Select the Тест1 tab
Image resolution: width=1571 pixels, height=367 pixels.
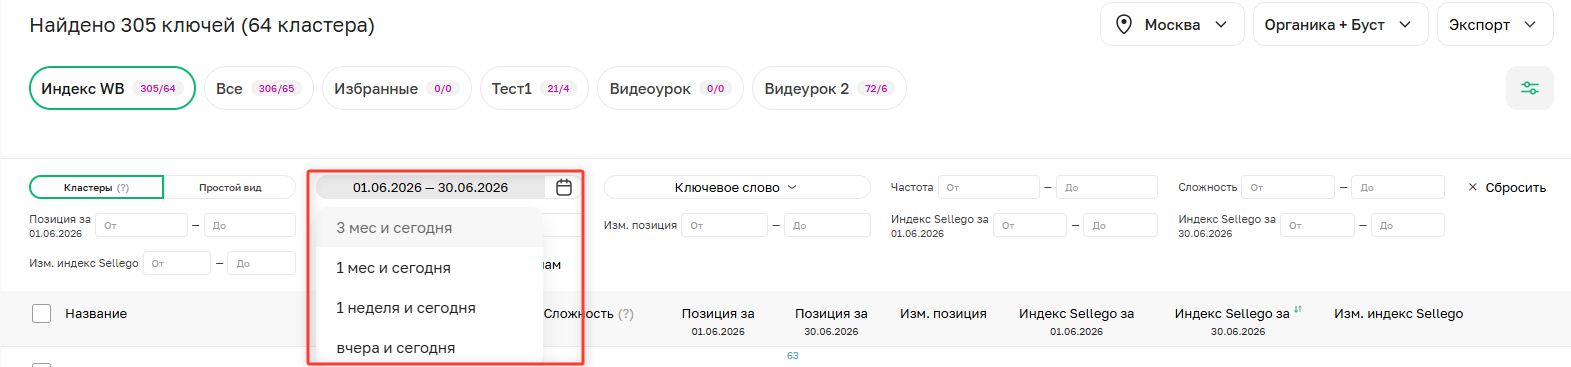click(x=534, y=88)
